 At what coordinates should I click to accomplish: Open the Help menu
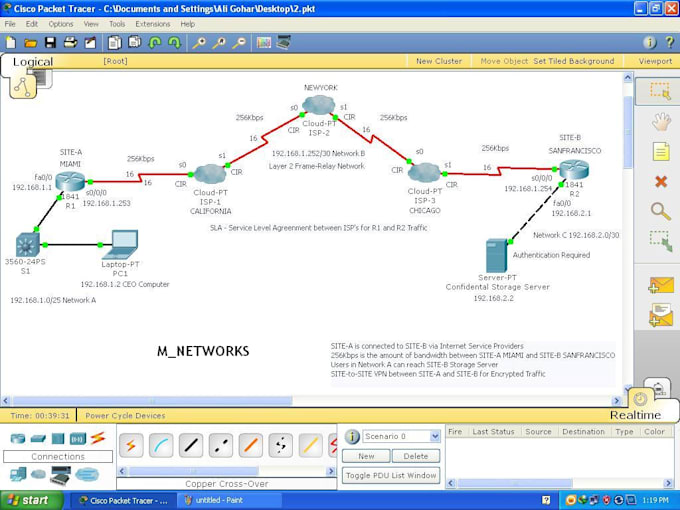(x=187, y=24)
